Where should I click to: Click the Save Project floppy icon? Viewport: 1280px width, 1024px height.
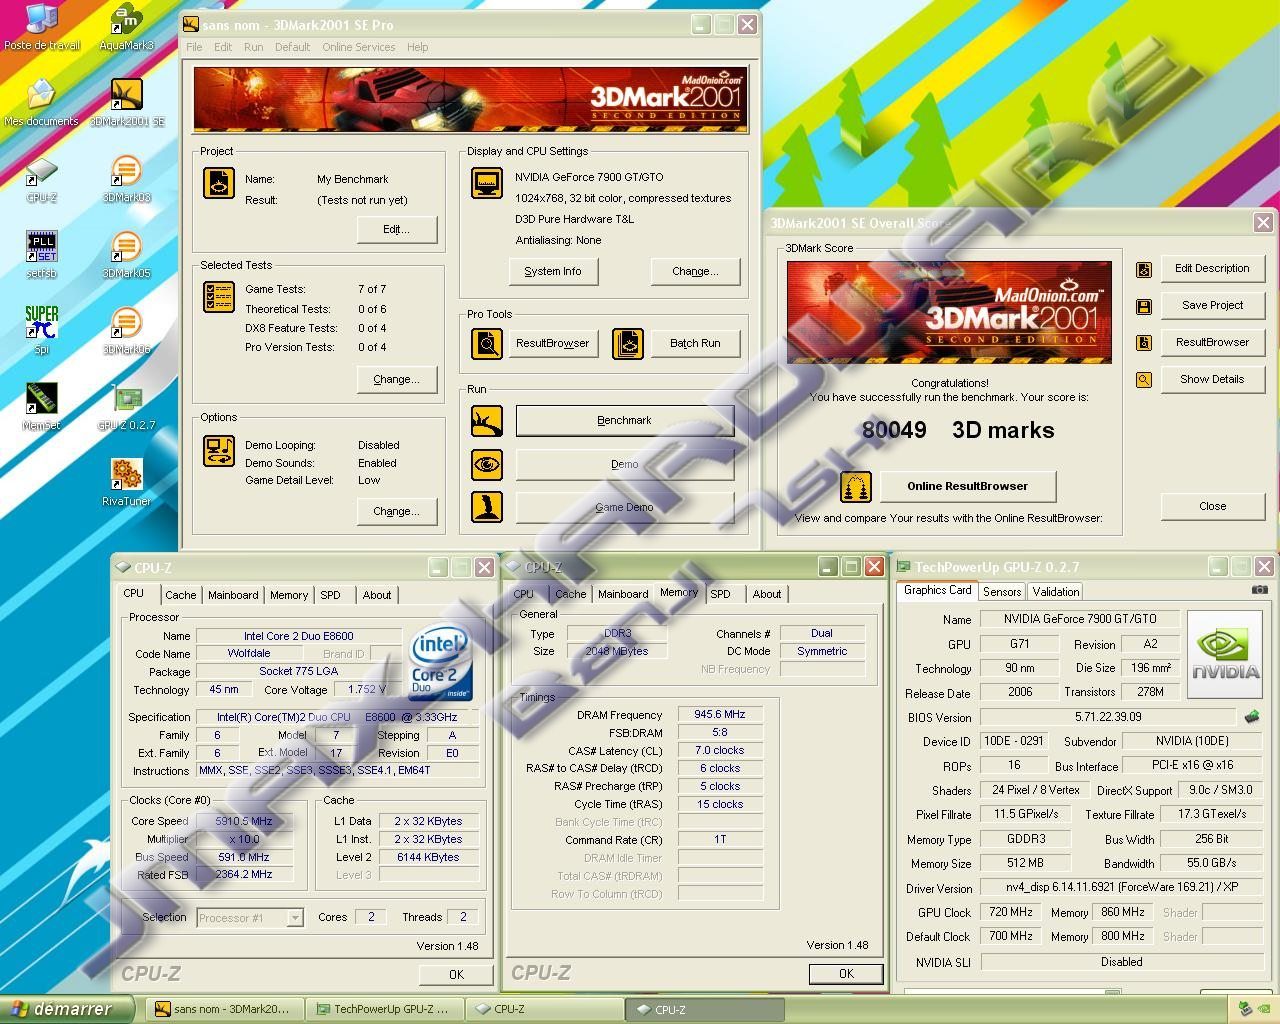coord(1144,306)
